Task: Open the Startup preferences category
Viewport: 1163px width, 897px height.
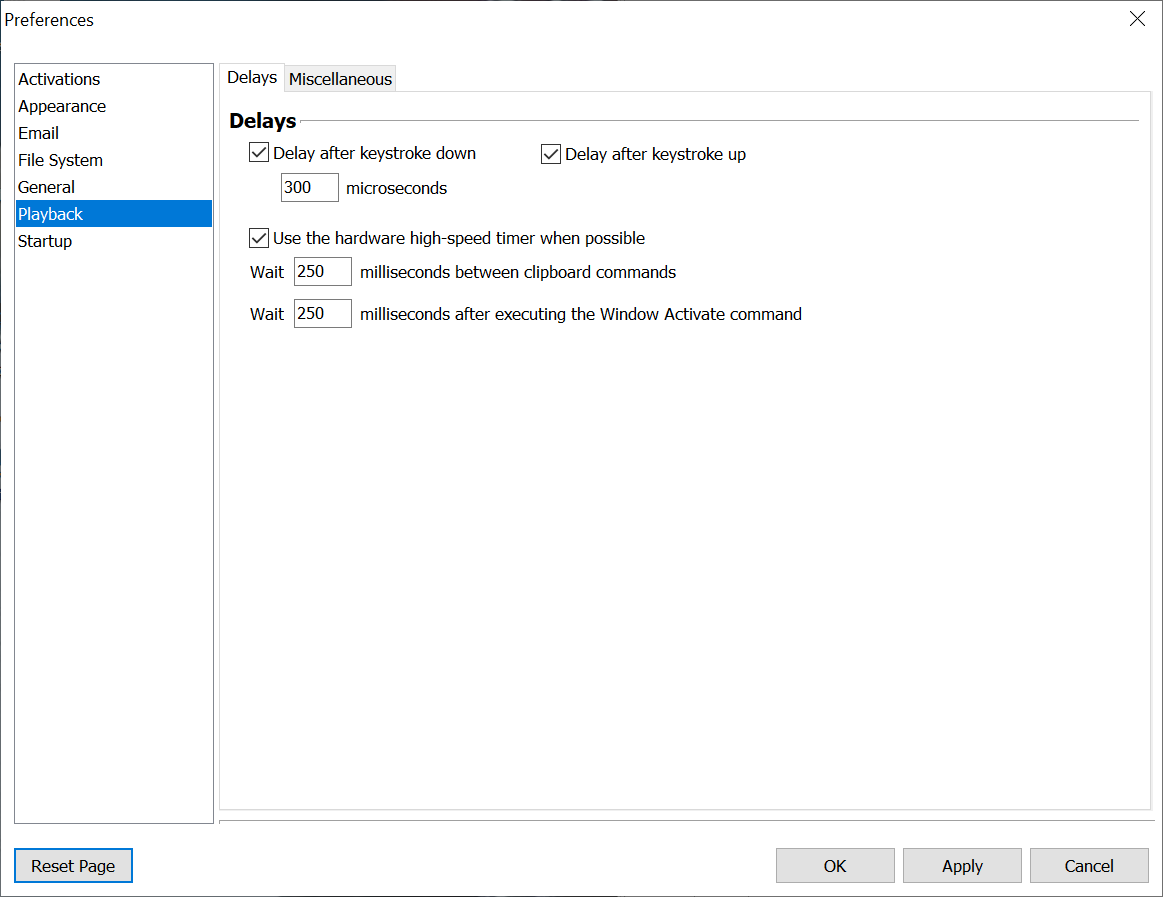Action: (x=45, y=241)
